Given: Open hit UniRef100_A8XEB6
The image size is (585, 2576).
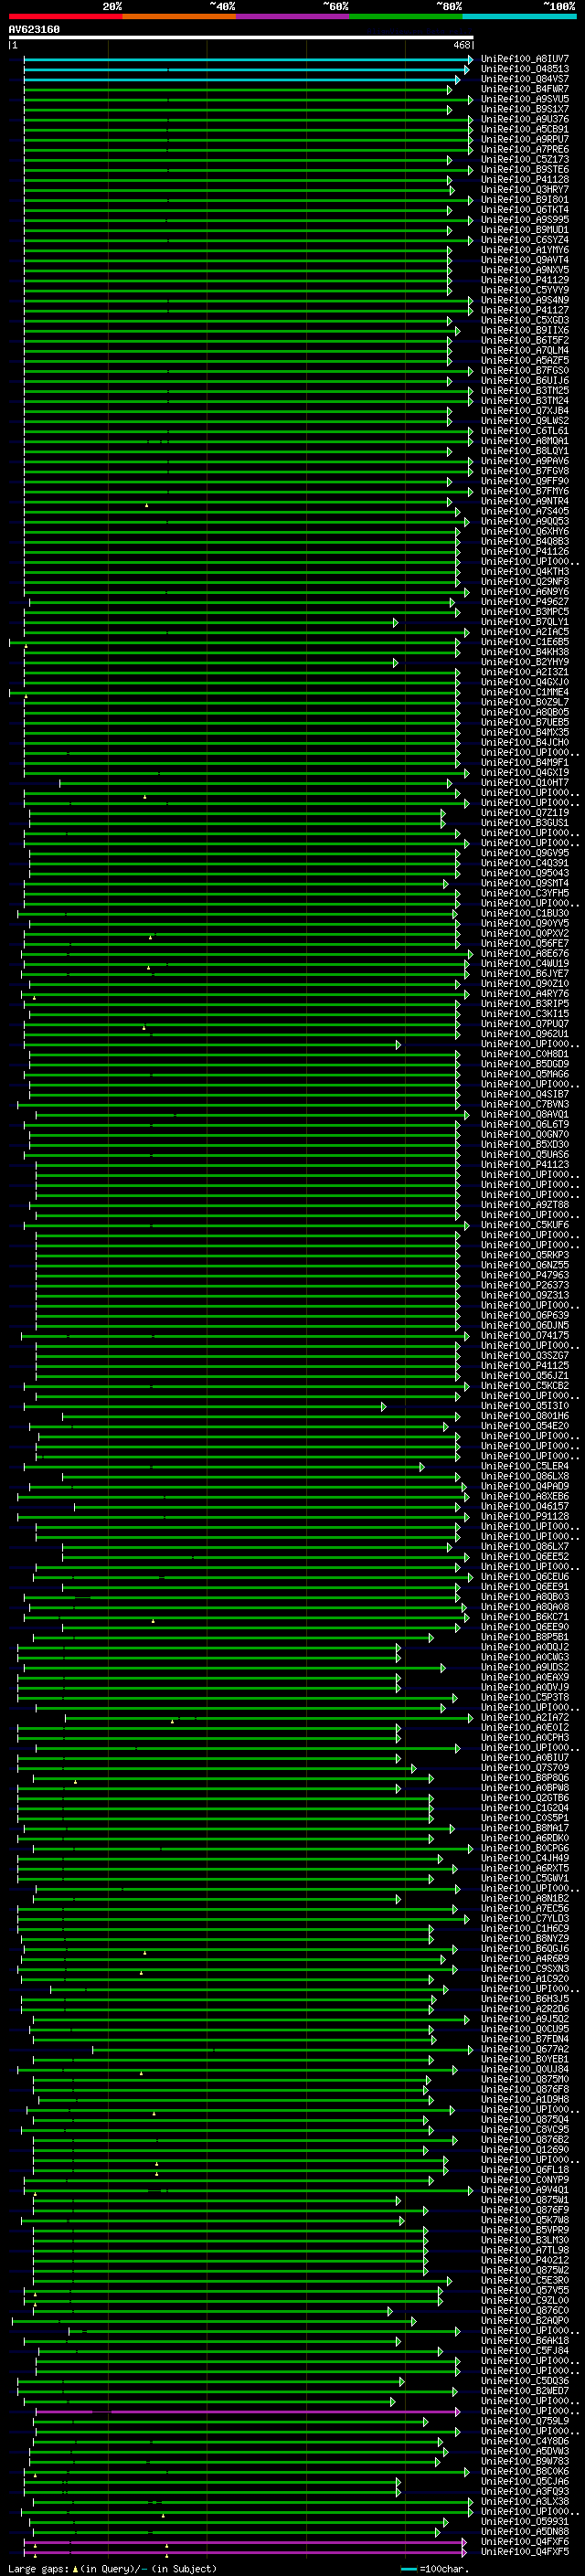Looking at the screenshot, I should 525,1497.
